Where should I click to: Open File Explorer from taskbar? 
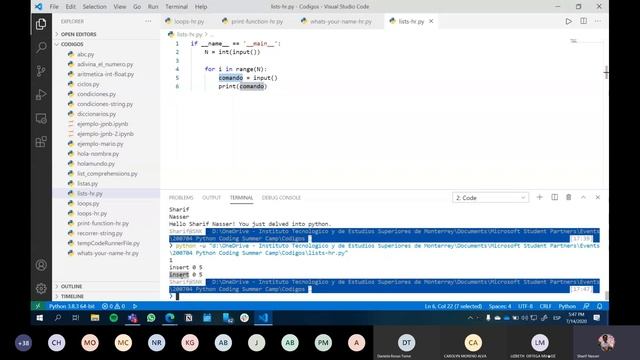(x=95, y=318)
